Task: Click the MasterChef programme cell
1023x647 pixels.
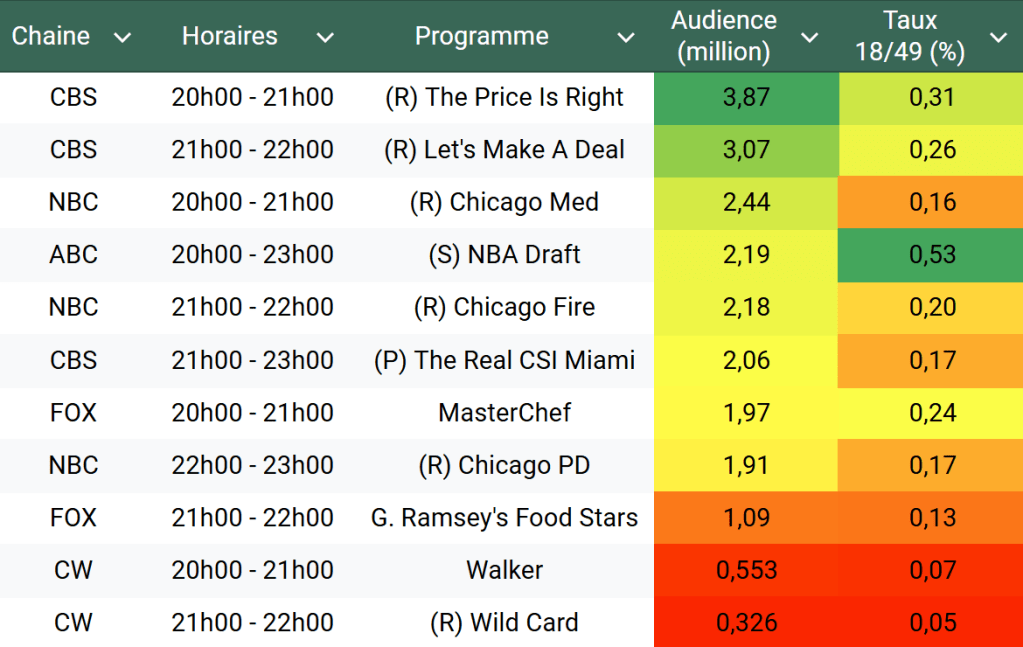Action: point(504,412)
